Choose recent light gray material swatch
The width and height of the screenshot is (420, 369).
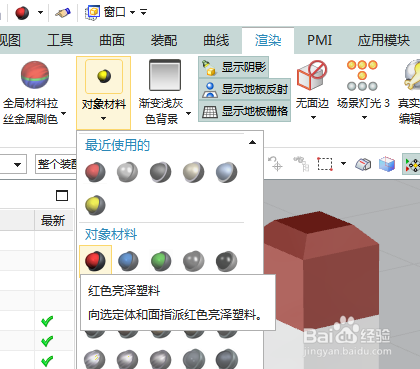point(127,172)
